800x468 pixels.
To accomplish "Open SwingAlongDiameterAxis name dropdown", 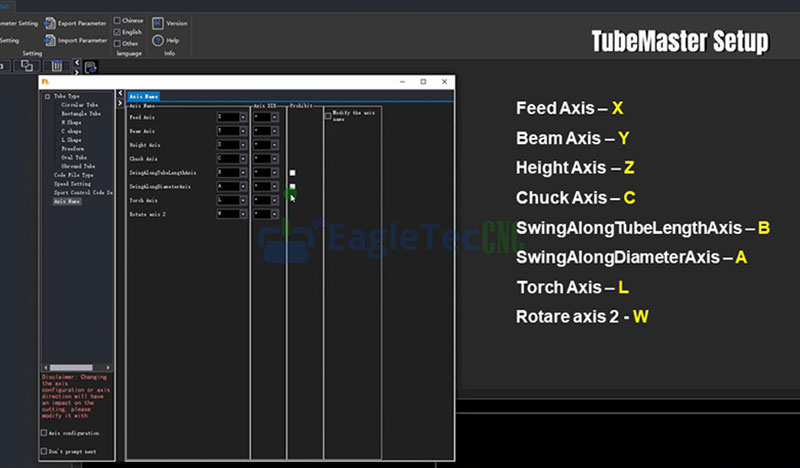I will point(243,186).
